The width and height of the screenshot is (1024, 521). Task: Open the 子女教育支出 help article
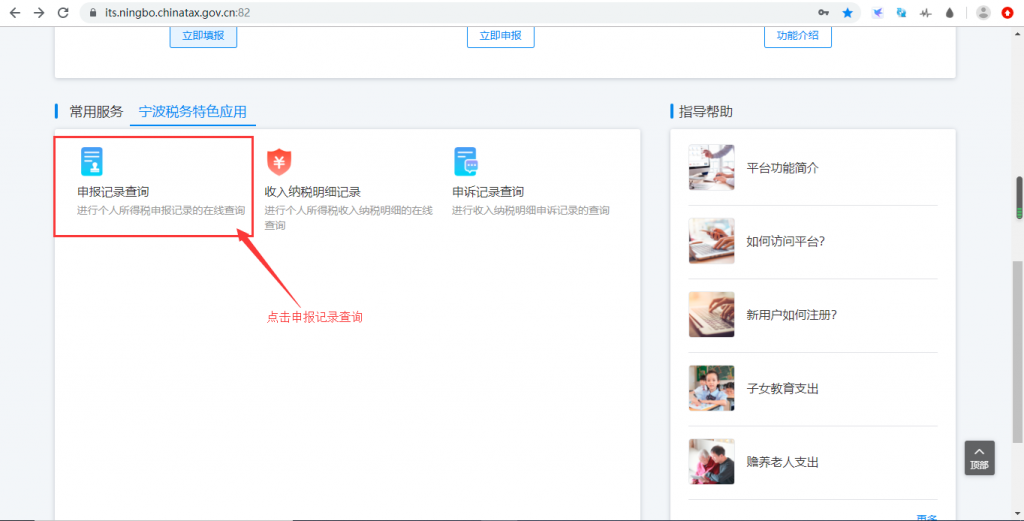(782, 388)
